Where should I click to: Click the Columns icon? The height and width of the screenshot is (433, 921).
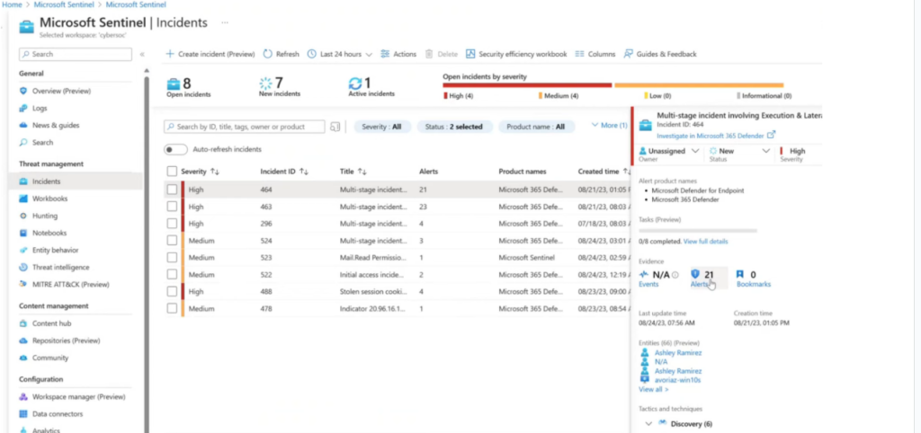(x=580, y=54)
